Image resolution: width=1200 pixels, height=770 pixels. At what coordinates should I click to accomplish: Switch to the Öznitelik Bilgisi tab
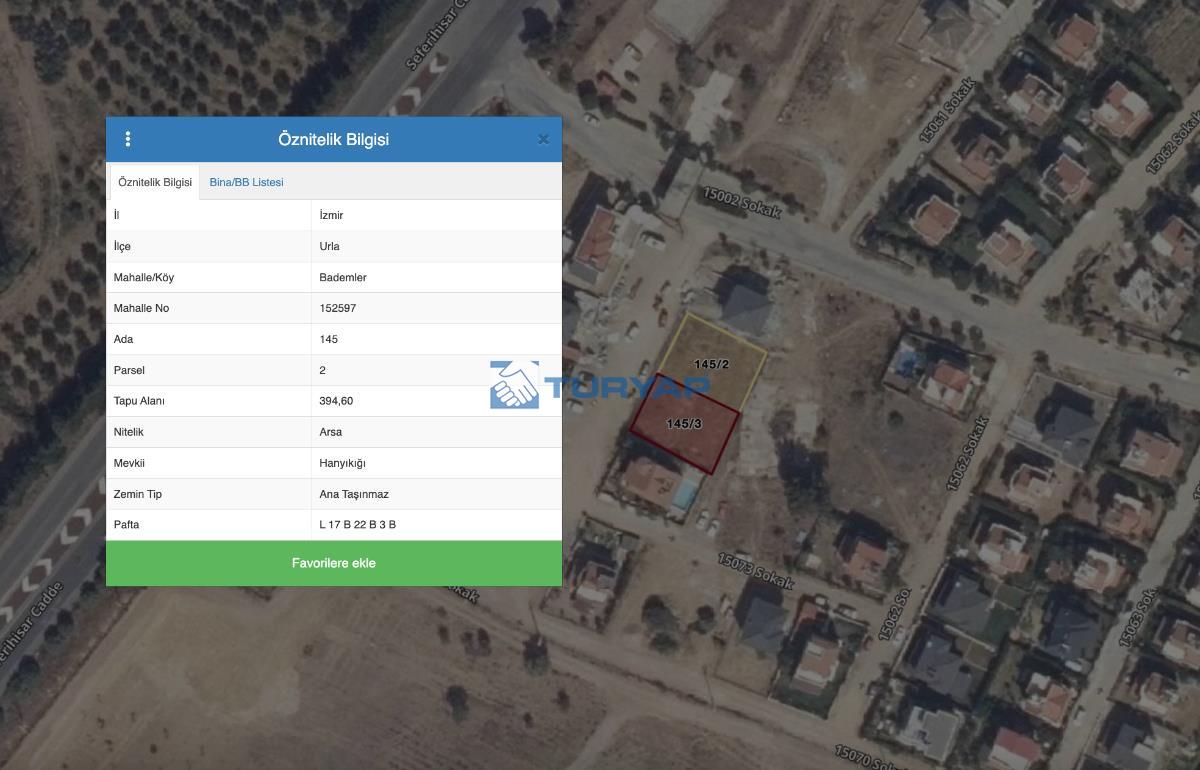coord(155,182)
